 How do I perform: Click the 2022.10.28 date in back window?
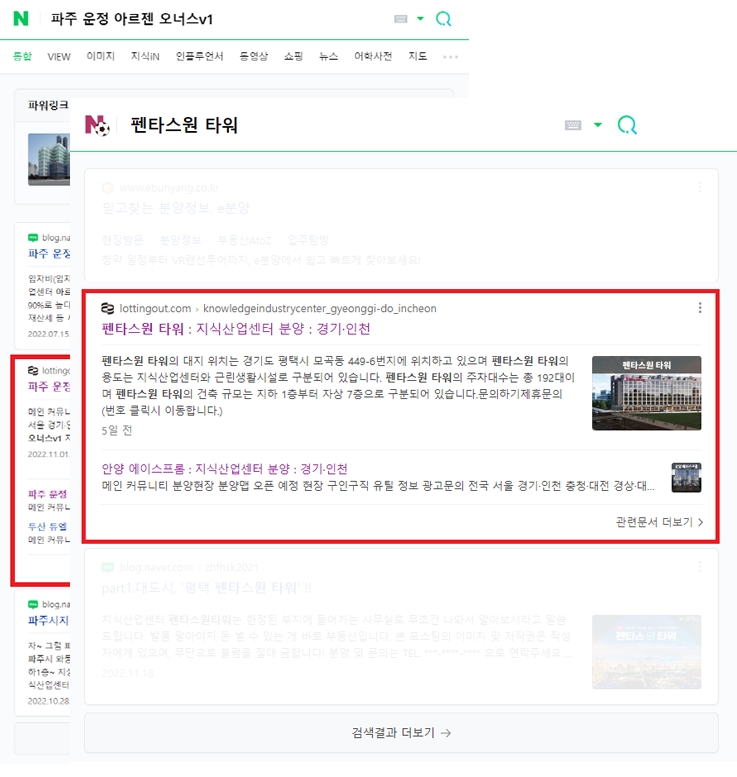pos(49,701)
